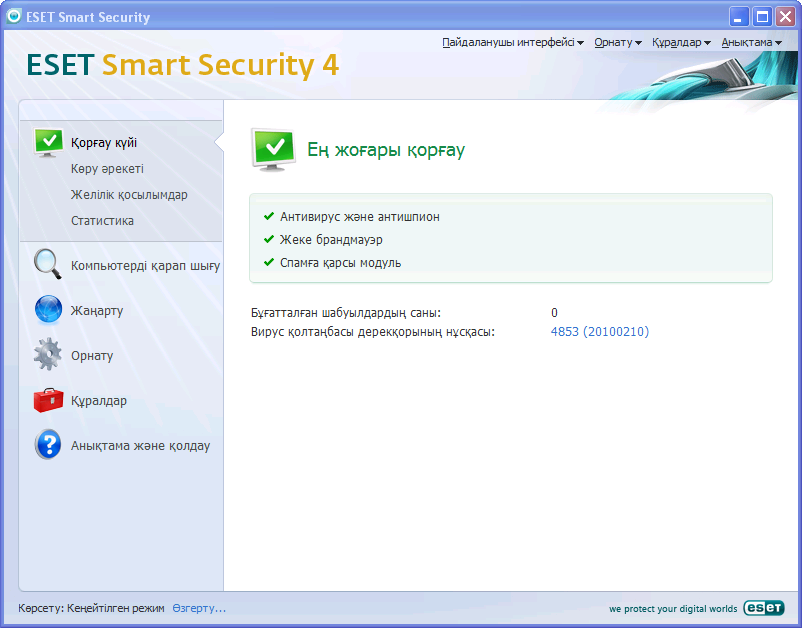The image size is (802, 628).
Task: Click Көрсету: Кеңейтілген режим status text
Action: 91,608
